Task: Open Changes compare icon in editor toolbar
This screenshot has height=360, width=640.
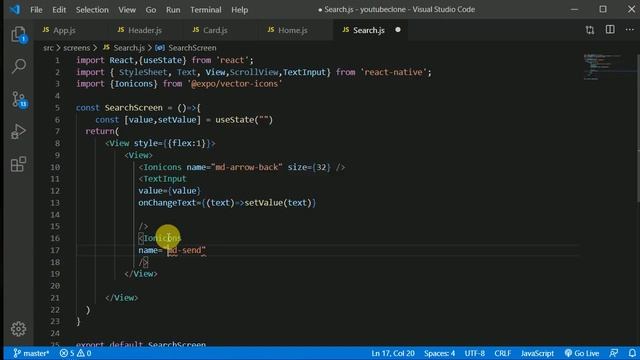Action: (x=590, y=30)
